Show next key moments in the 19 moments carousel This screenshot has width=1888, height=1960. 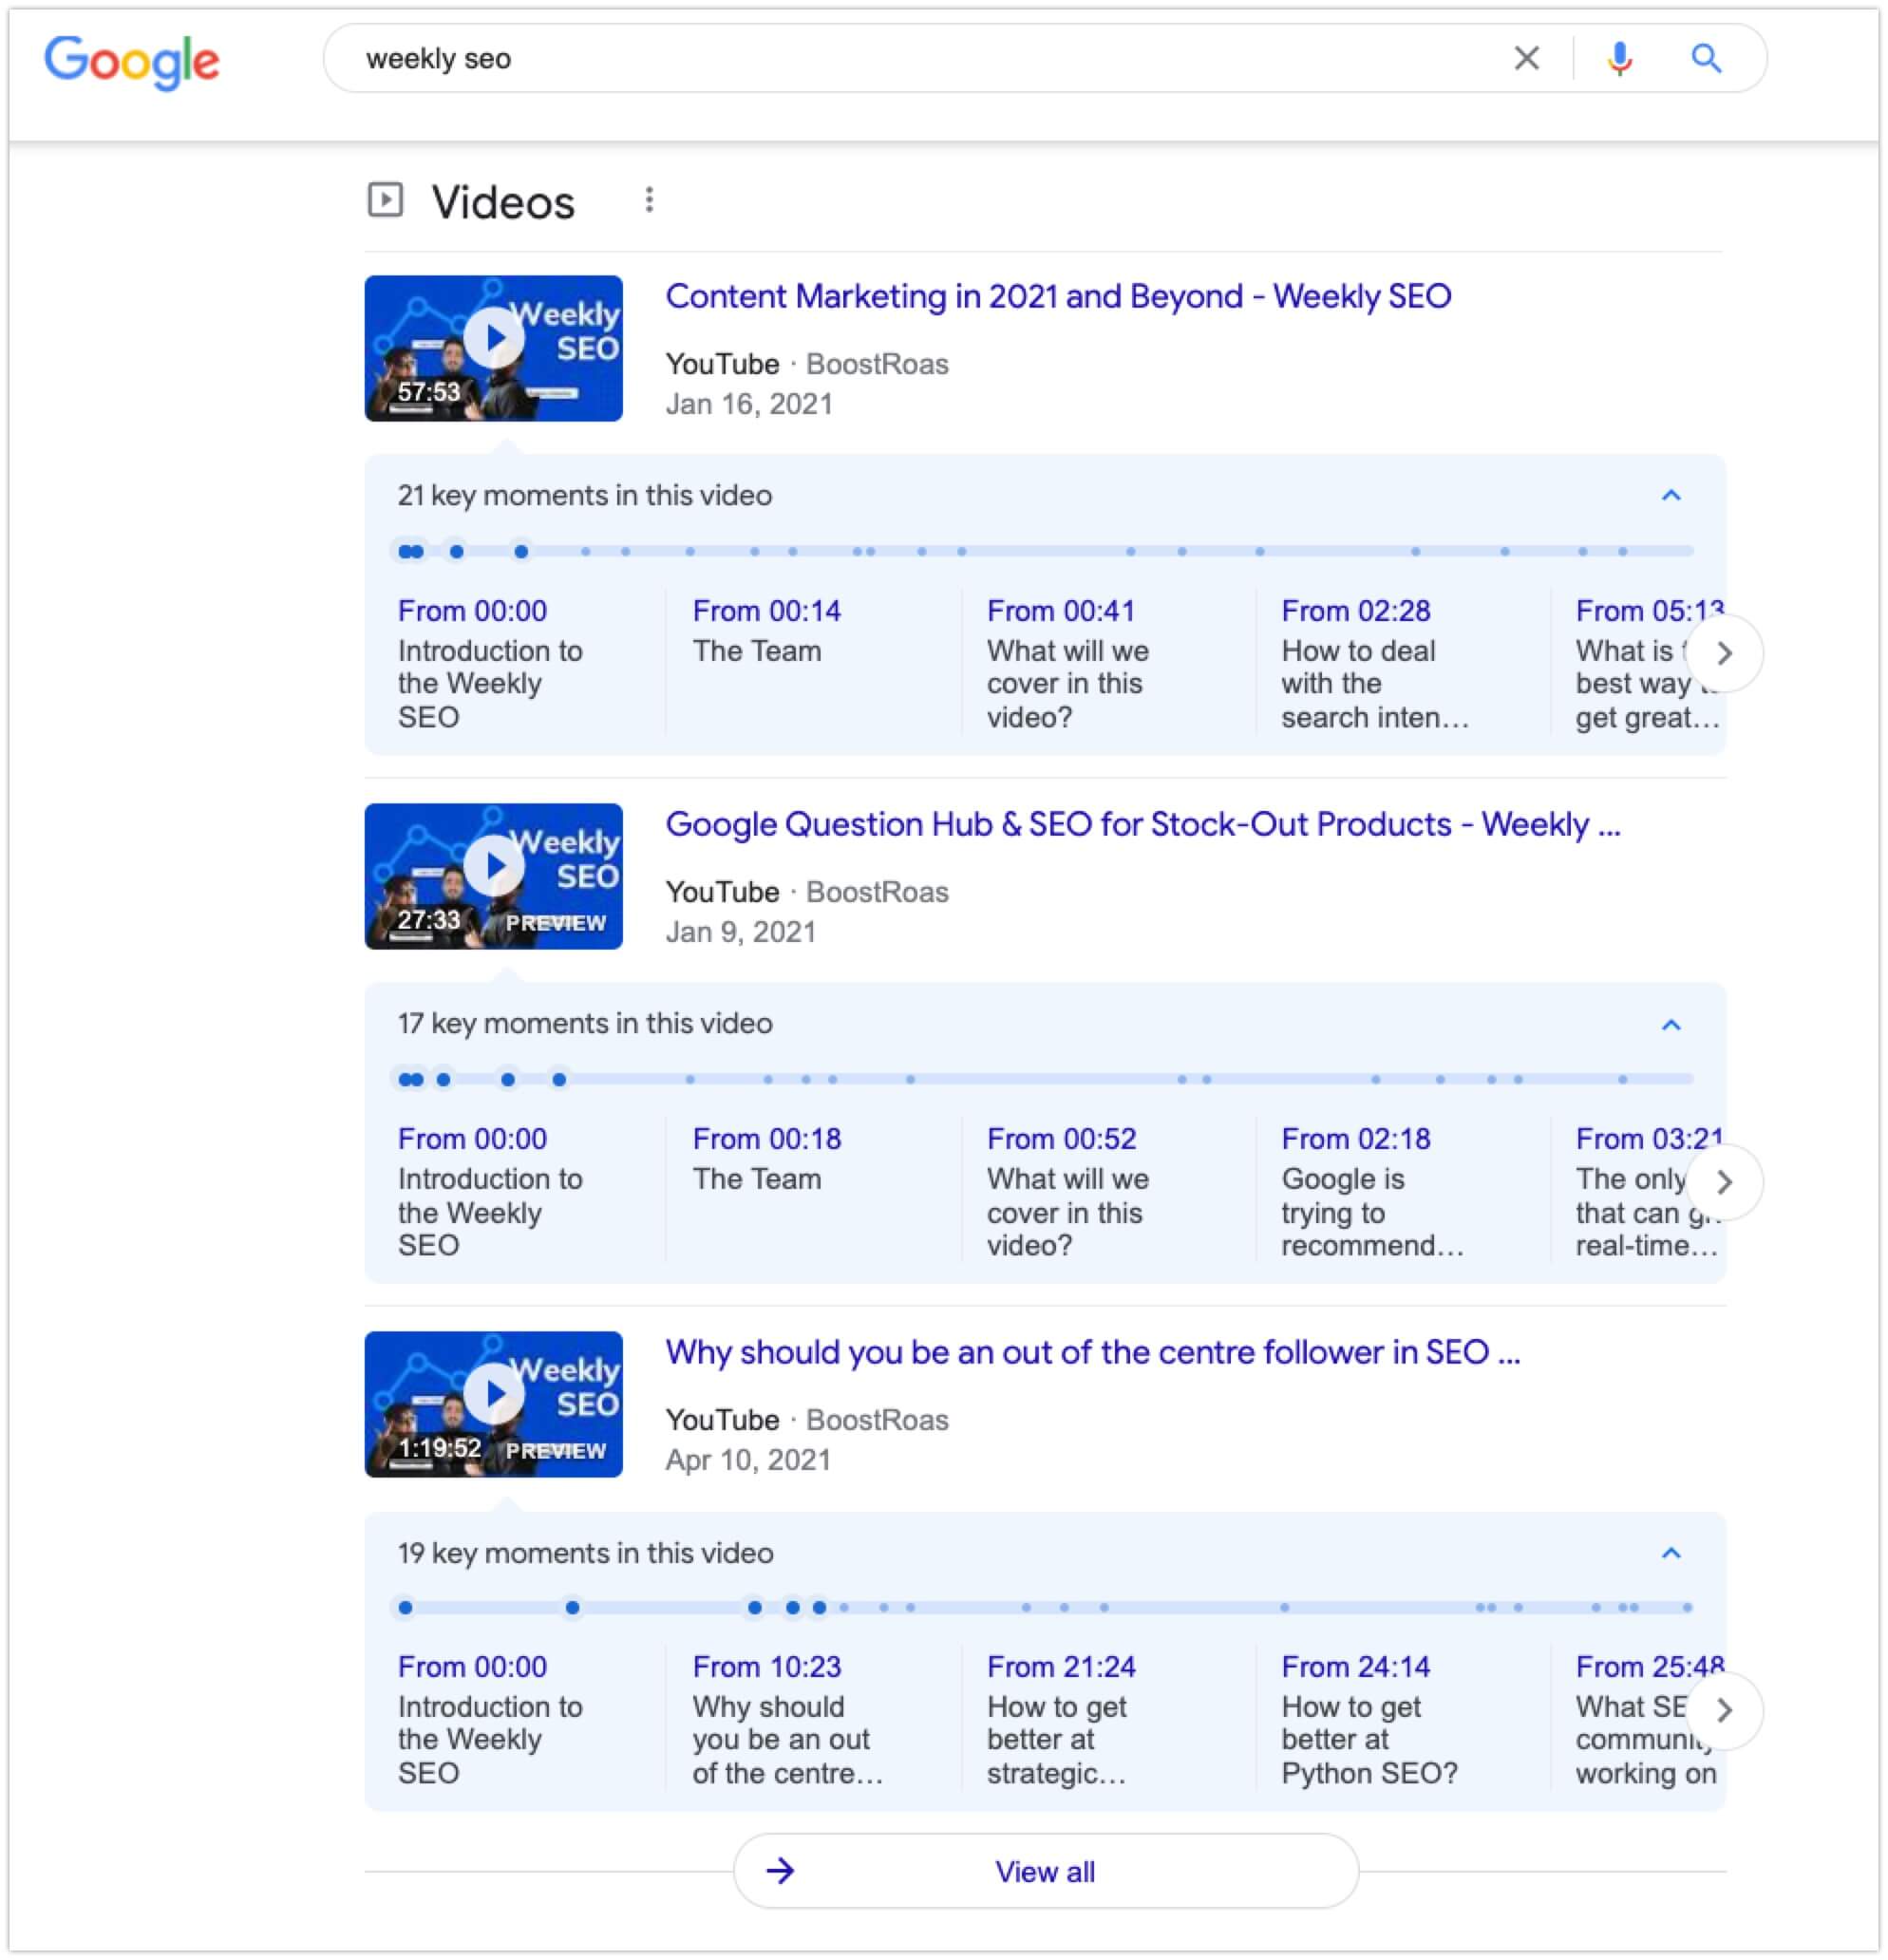click(x=1724, y=1710)
